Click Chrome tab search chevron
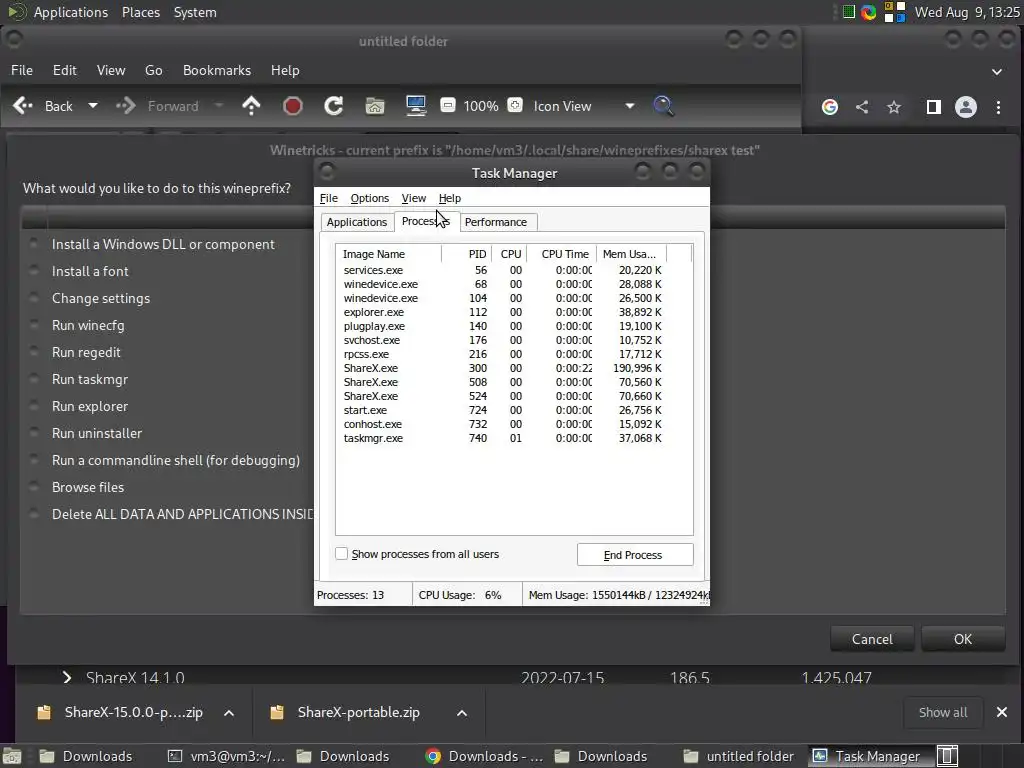1024x768 pixels. (997, 72)
